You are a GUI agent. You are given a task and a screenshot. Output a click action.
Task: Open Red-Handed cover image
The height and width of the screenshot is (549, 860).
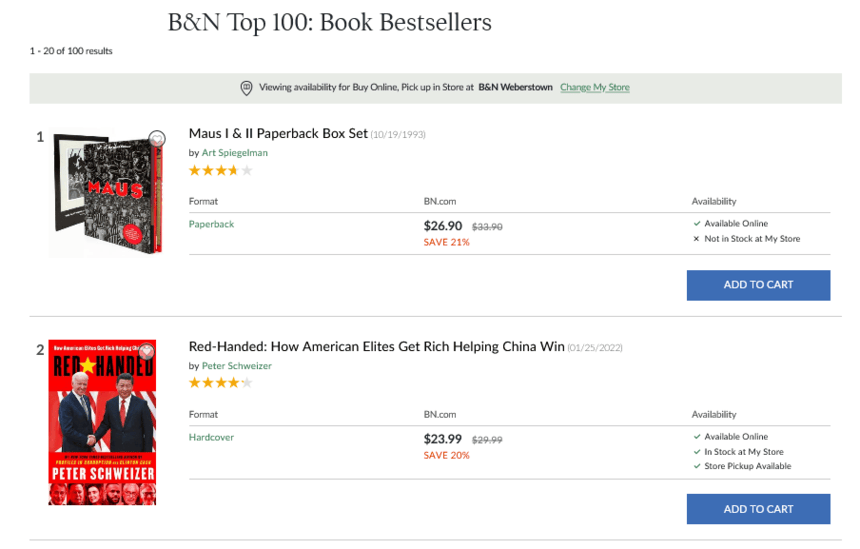103,423
